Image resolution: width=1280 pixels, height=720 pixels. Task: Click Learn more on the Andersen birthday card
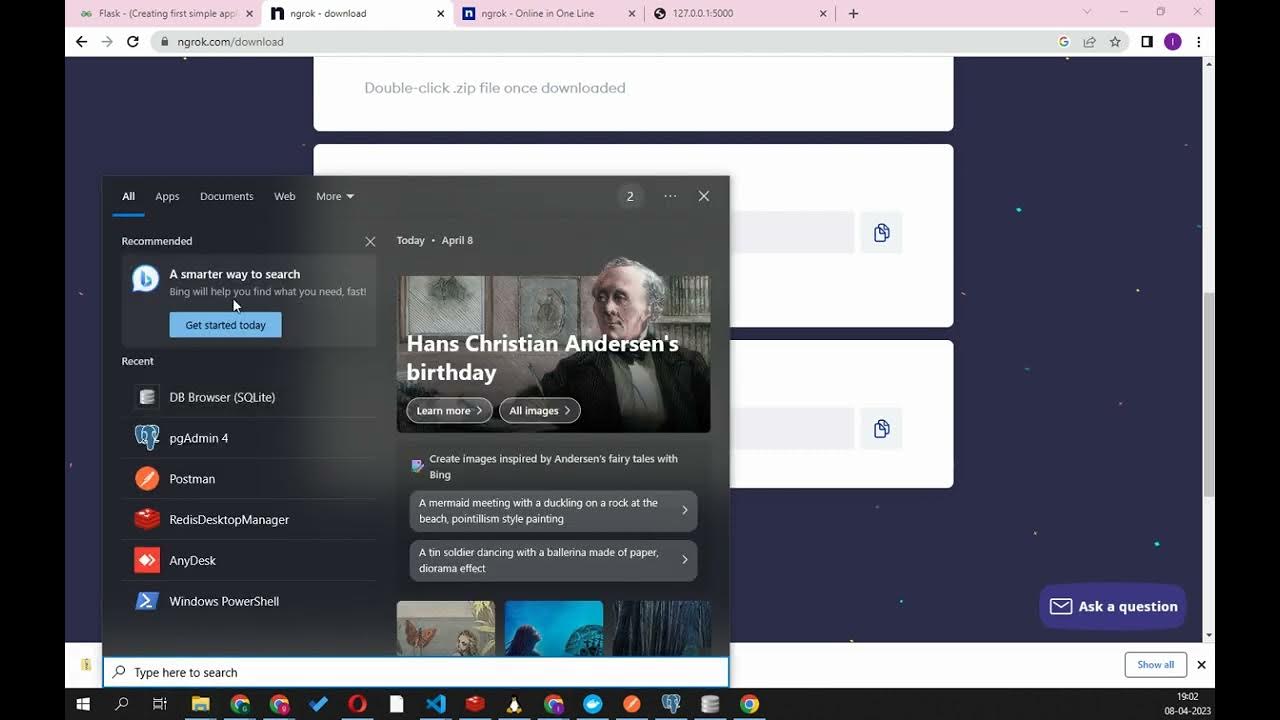coord(449,411)
